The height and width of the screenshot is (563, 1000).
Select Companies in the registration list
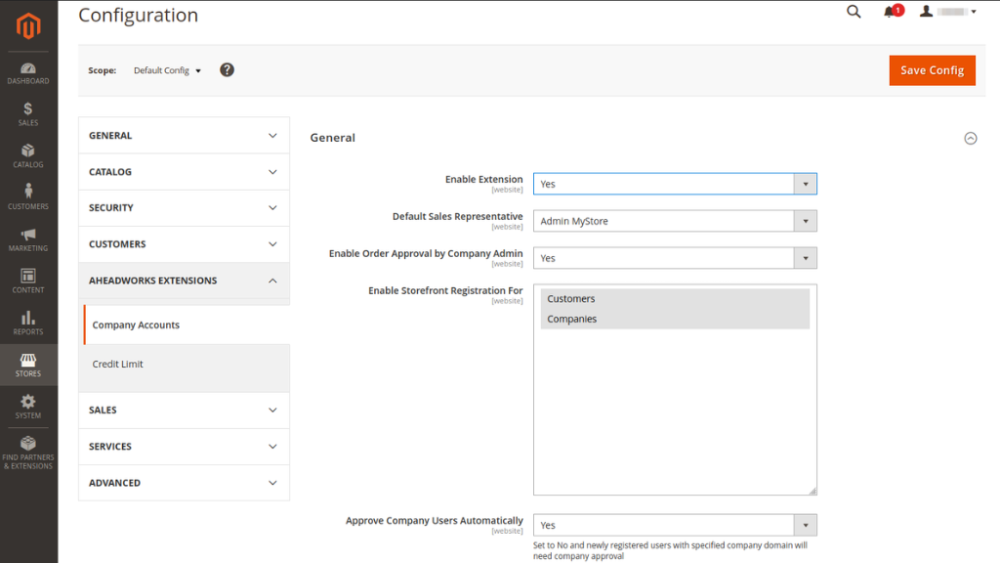675,319
